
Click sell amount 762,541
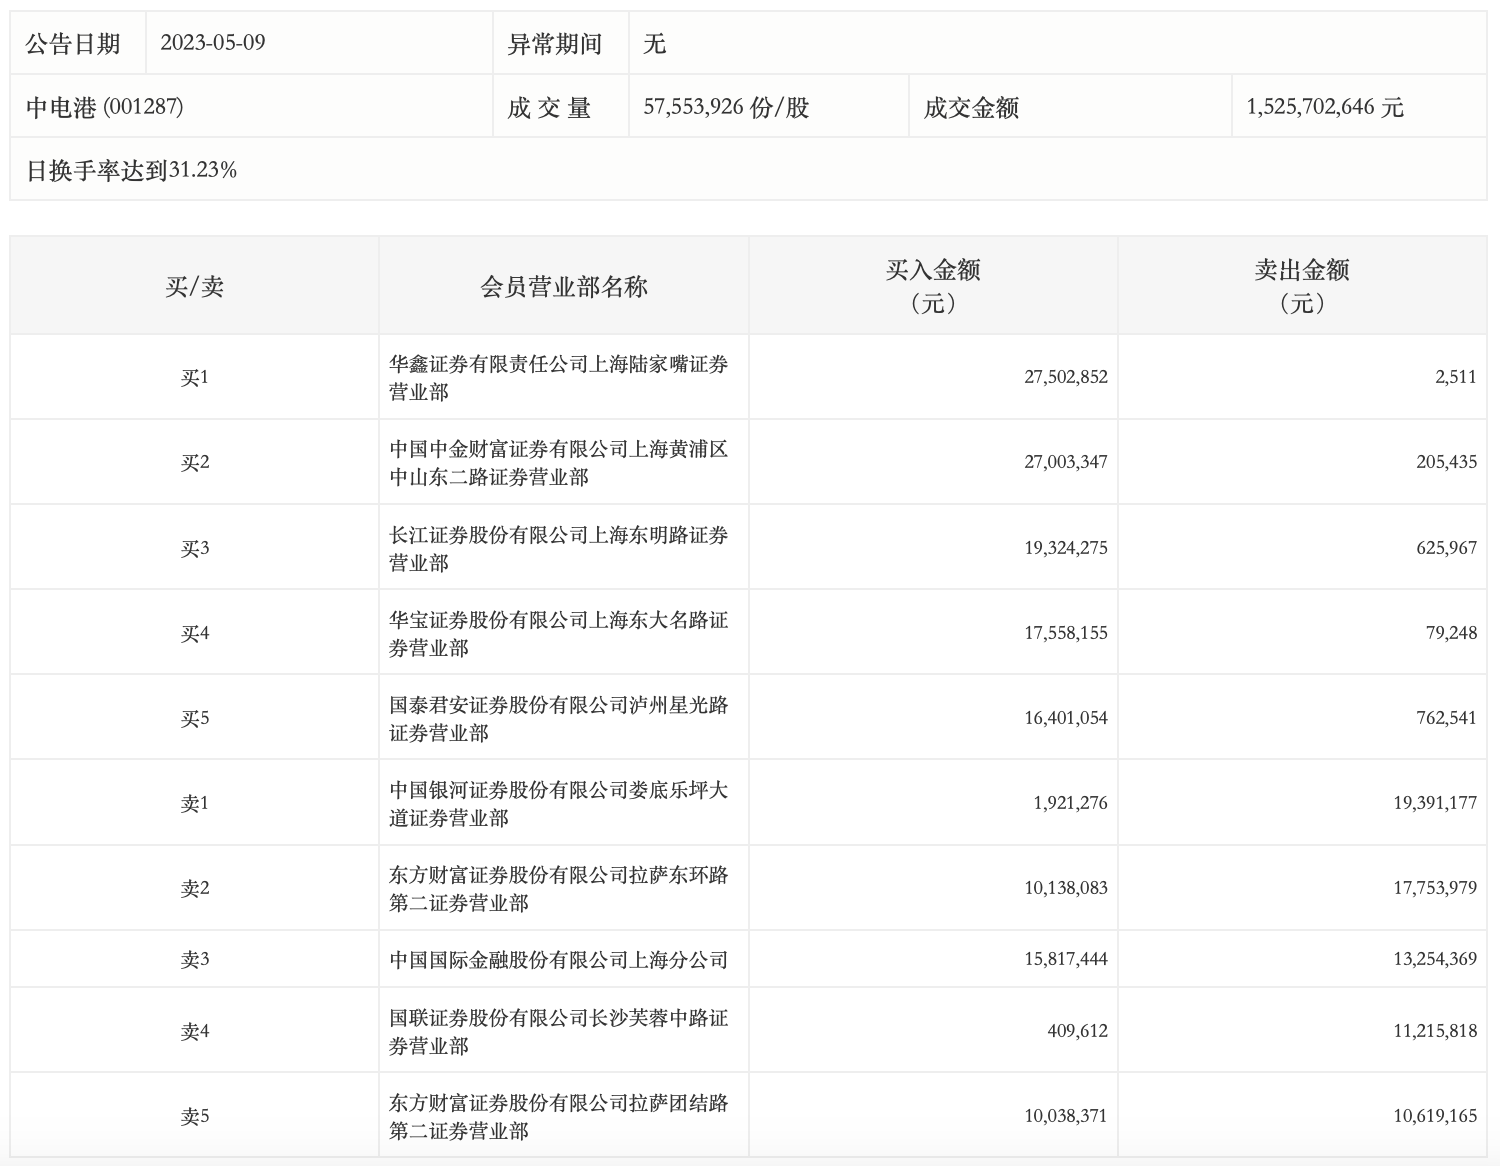click(x=1448, y=718)
